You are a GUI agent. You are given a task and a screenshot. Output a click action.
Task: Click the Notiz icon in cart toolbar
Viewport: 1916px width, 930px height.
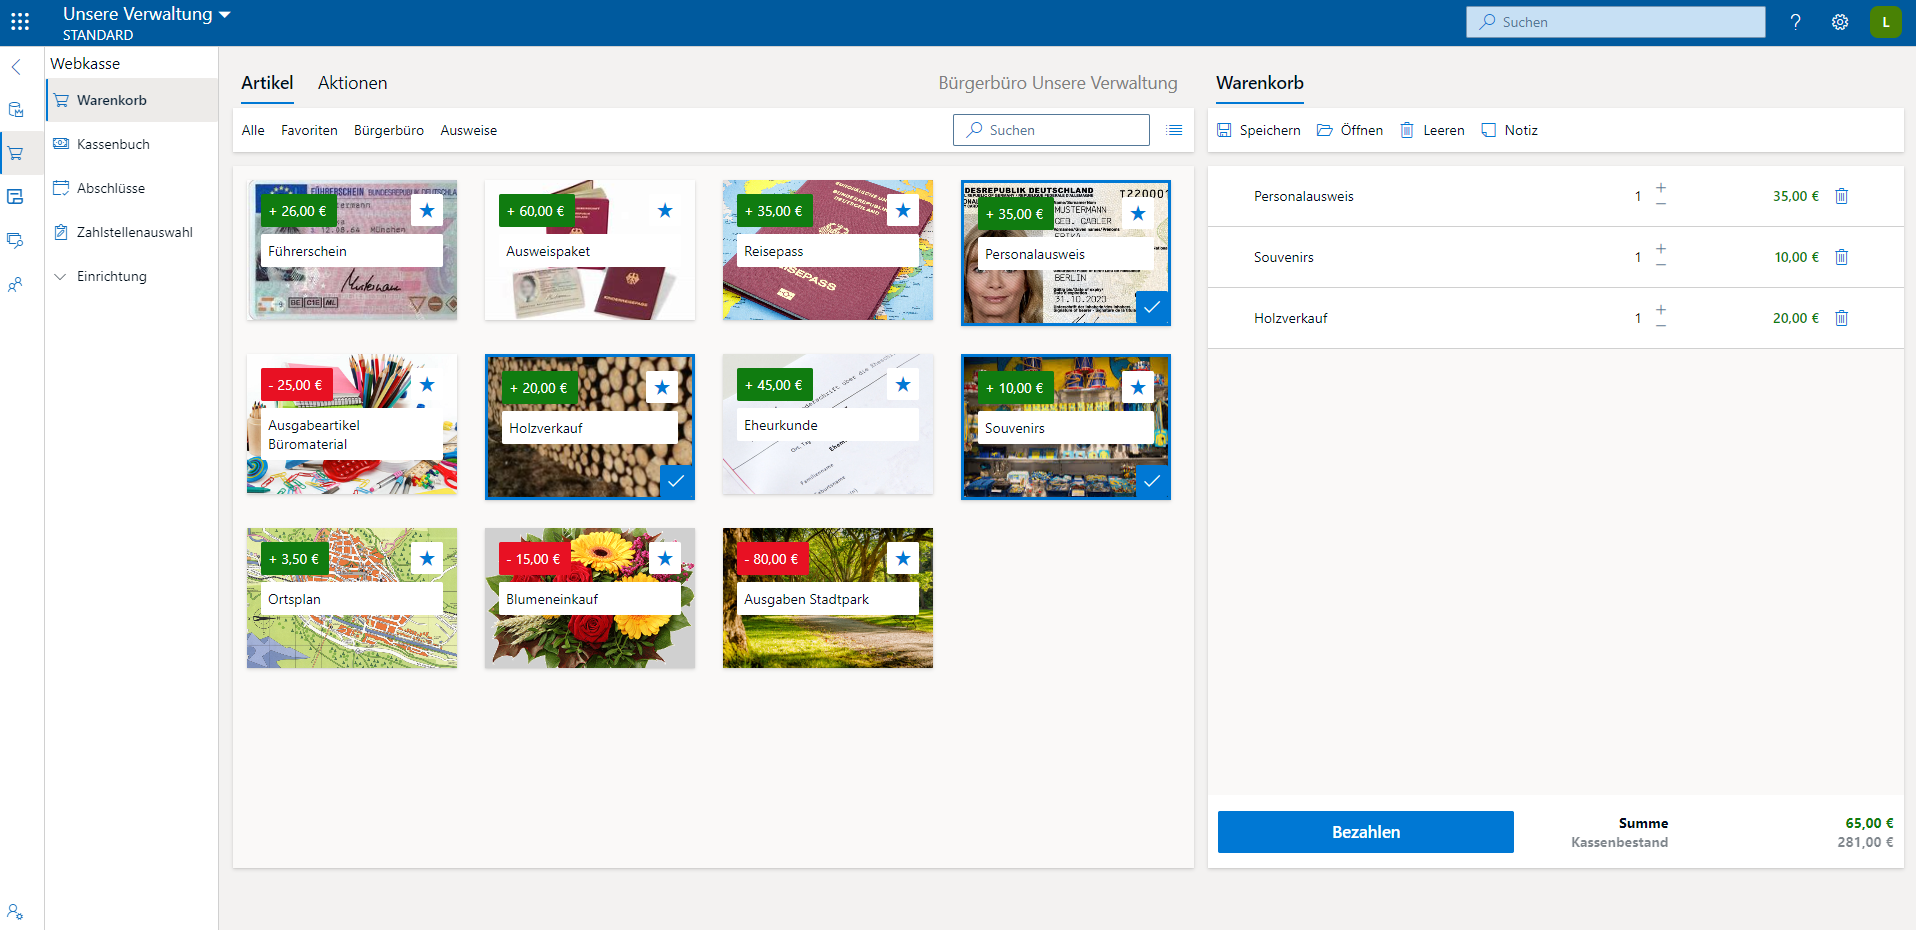(1489, 130)
